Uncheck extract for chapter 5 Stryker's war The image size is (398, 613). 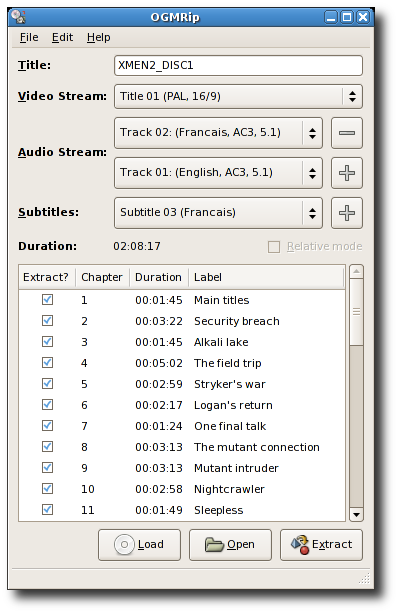point(47,384)
